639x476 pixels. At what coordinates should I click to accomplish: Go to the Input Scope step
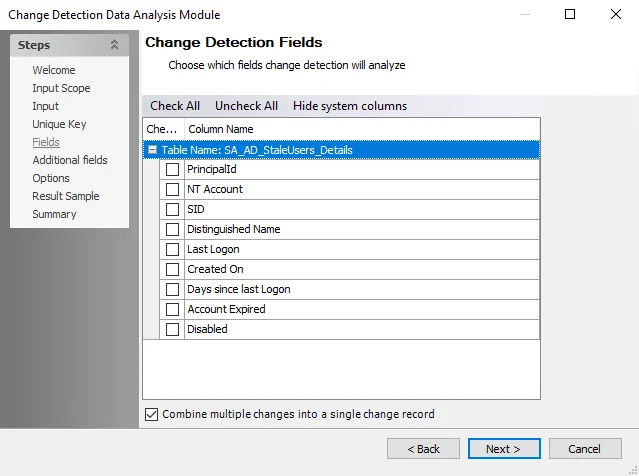click(61, 88)
